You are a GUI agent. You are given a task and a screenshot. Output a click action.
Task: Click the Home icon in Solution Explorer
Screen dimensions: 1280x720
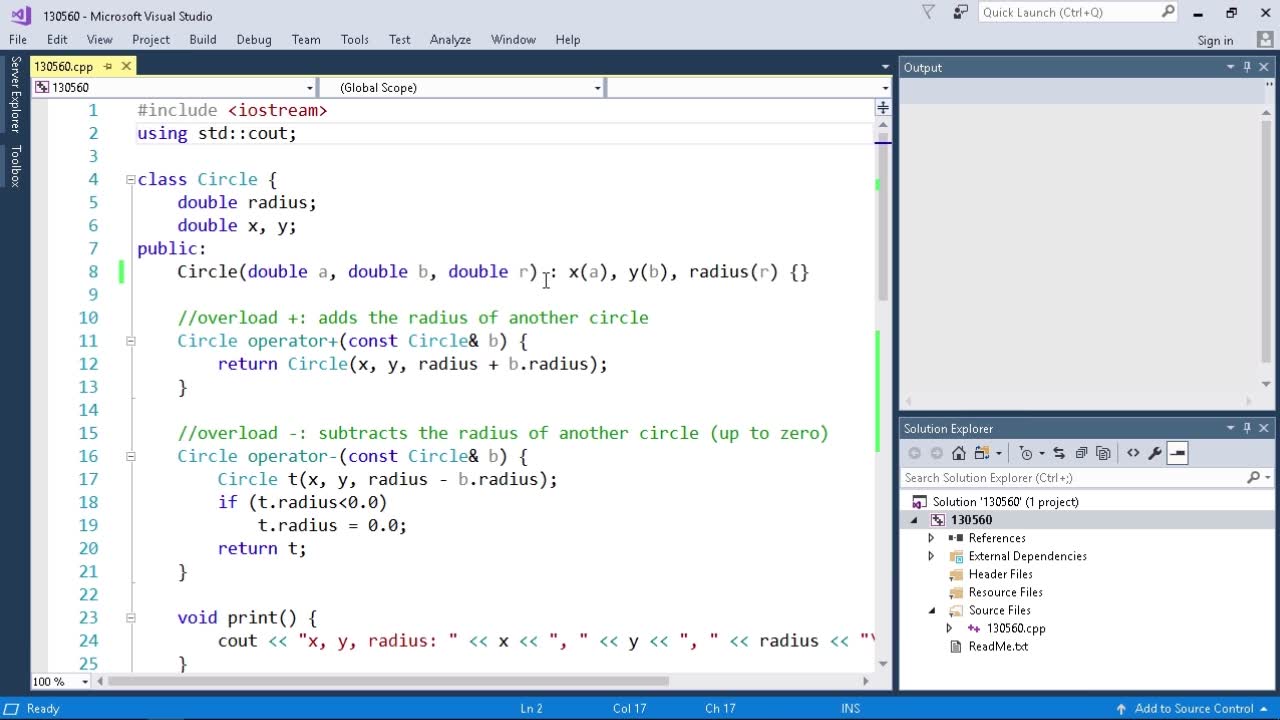coord(958,453)
